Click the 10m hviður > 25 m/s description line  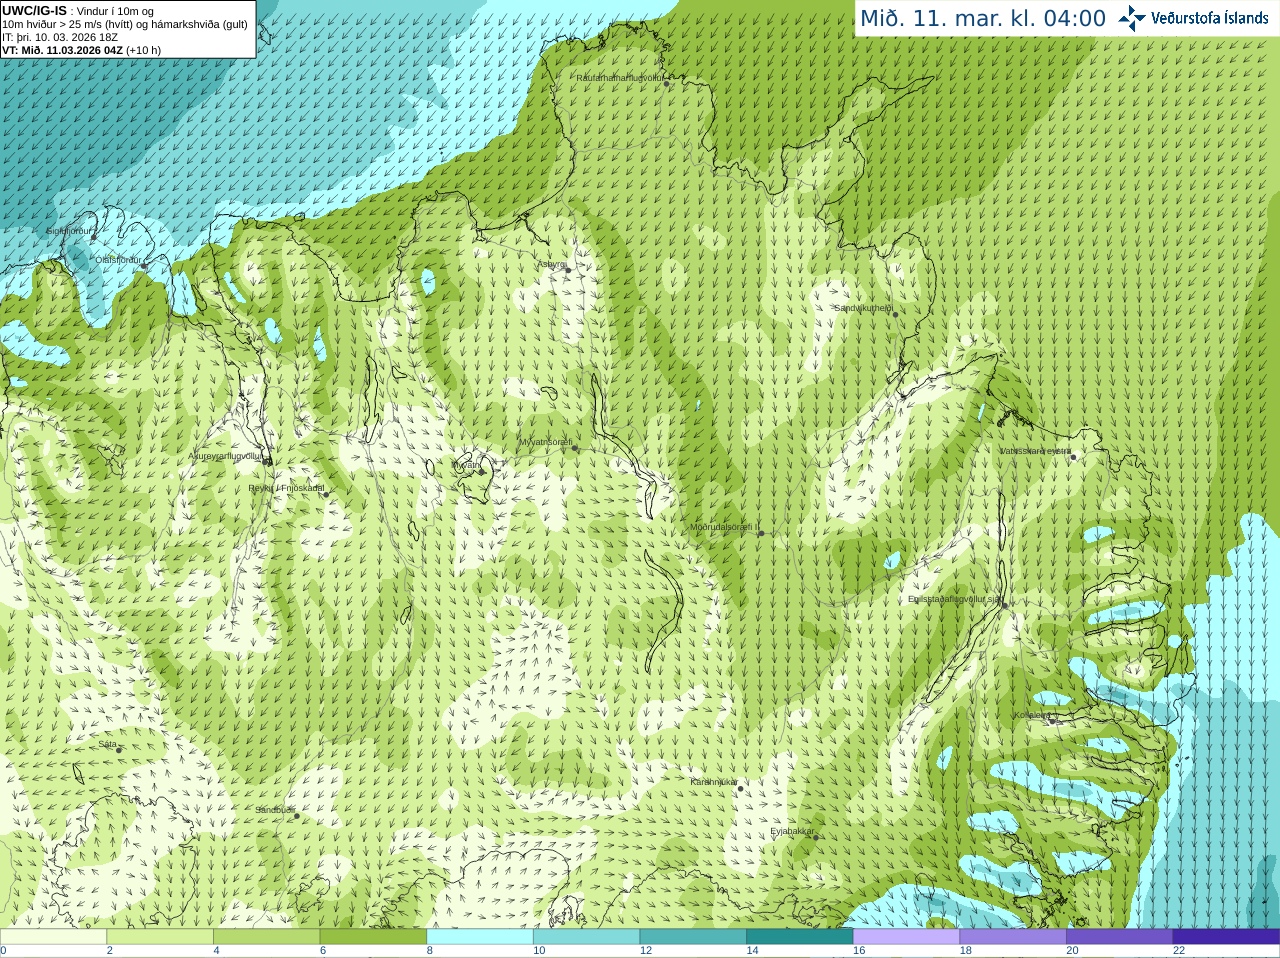(x=125, y=24)
